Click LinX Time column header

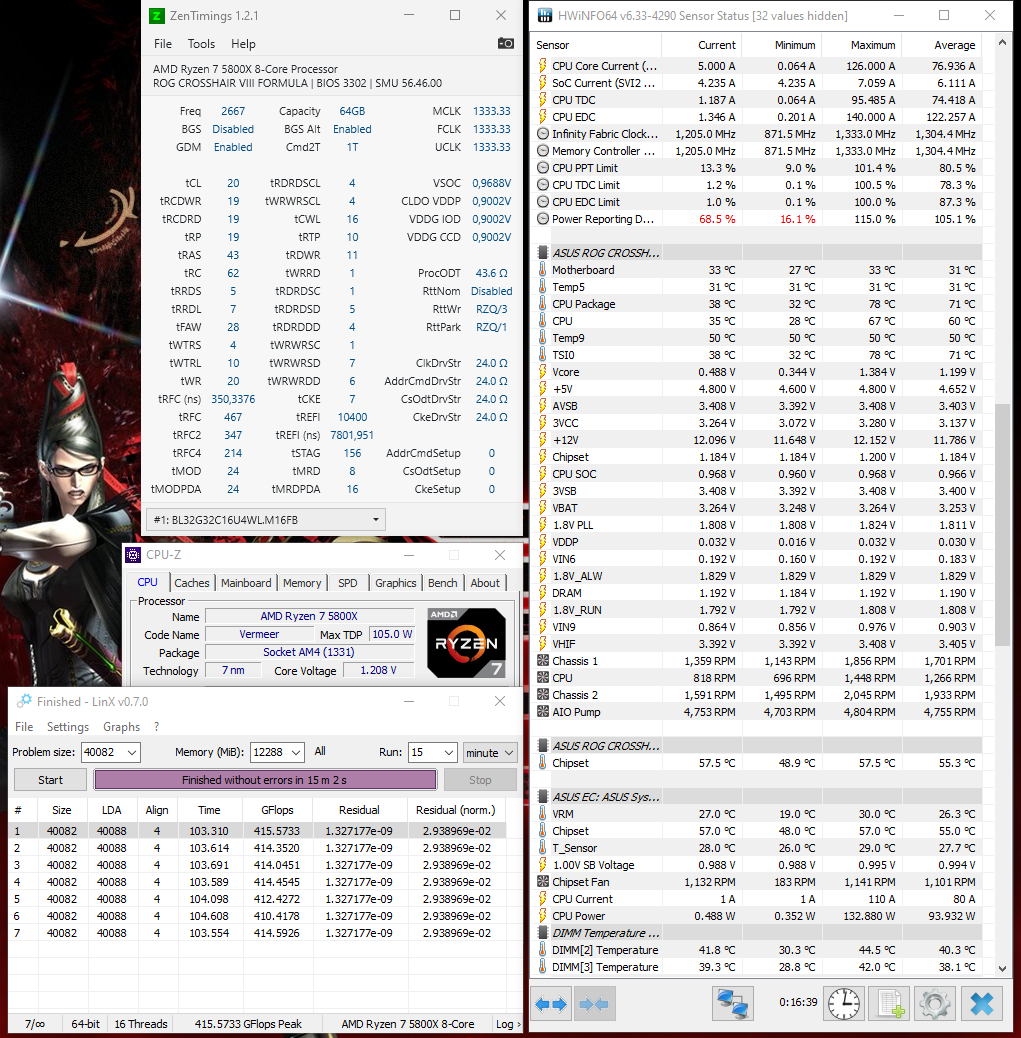coord(209,810)
